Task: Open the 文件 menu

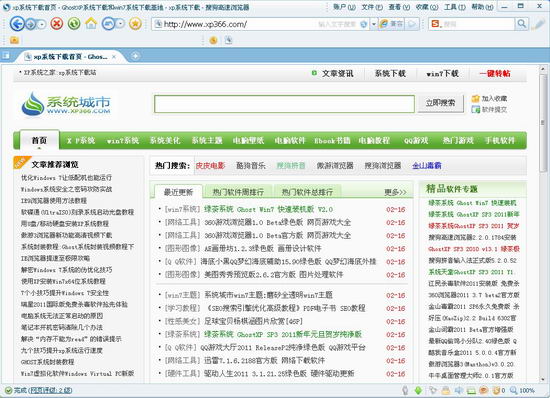Action: point(372,7)
